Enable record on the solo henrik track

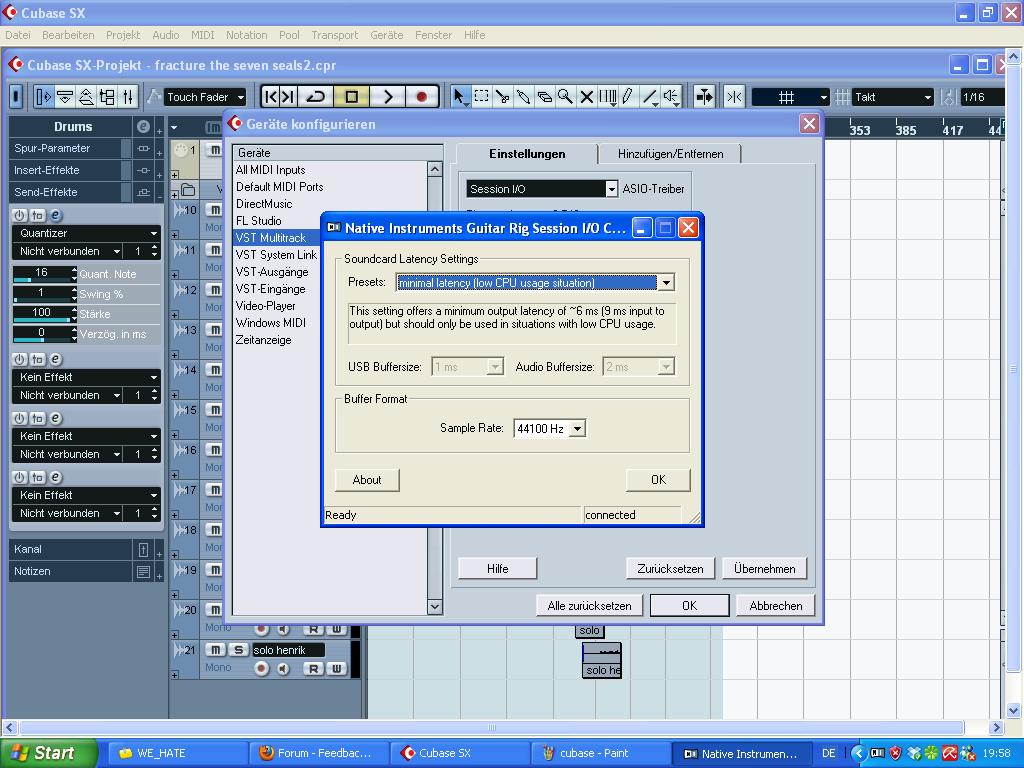coord(261,669)
